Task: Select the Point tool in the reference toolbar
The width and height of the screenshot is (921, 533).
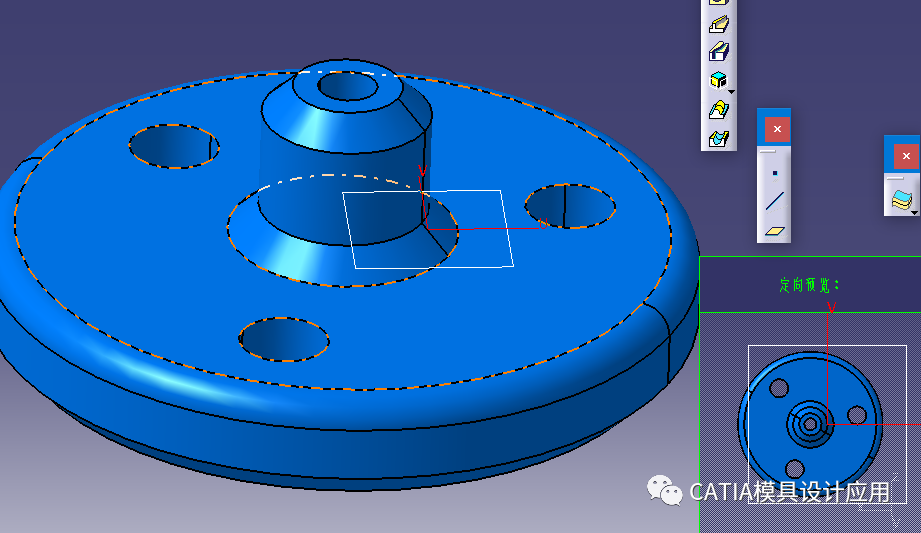Action: (x=774, y=173)
